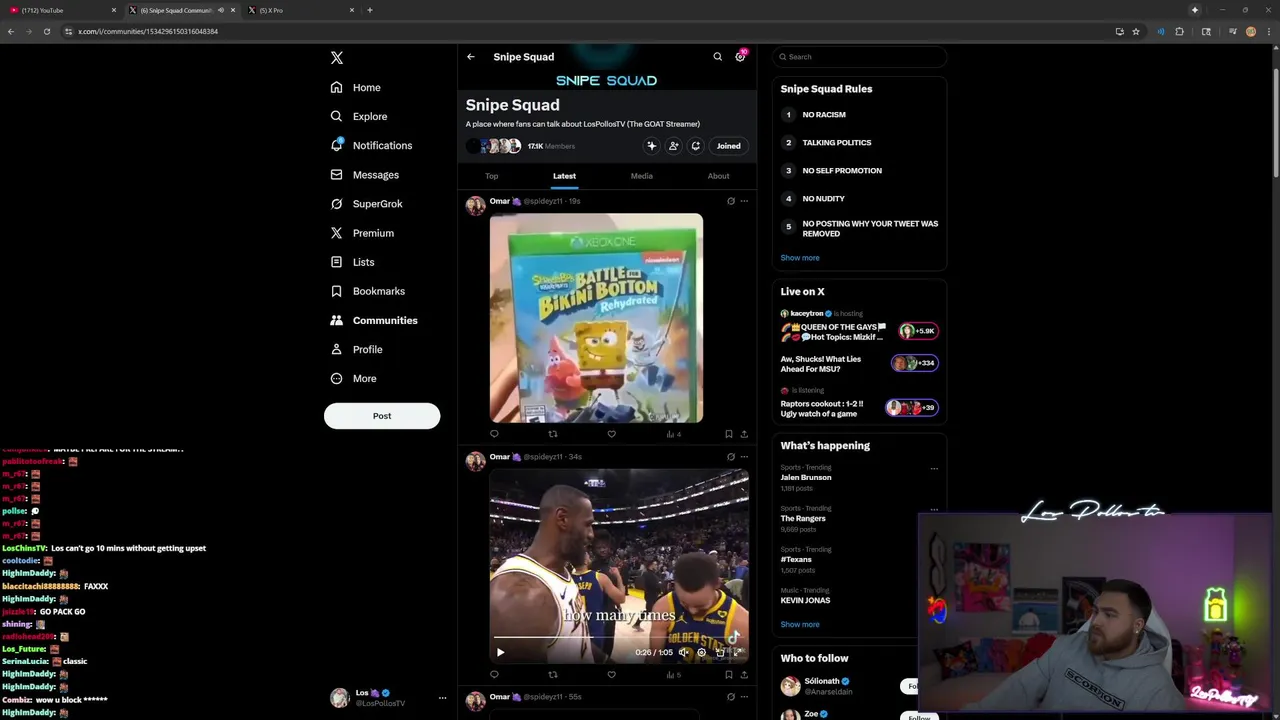Open more options on the 34s post
The image size is (1280, 720).
(744, 457)
